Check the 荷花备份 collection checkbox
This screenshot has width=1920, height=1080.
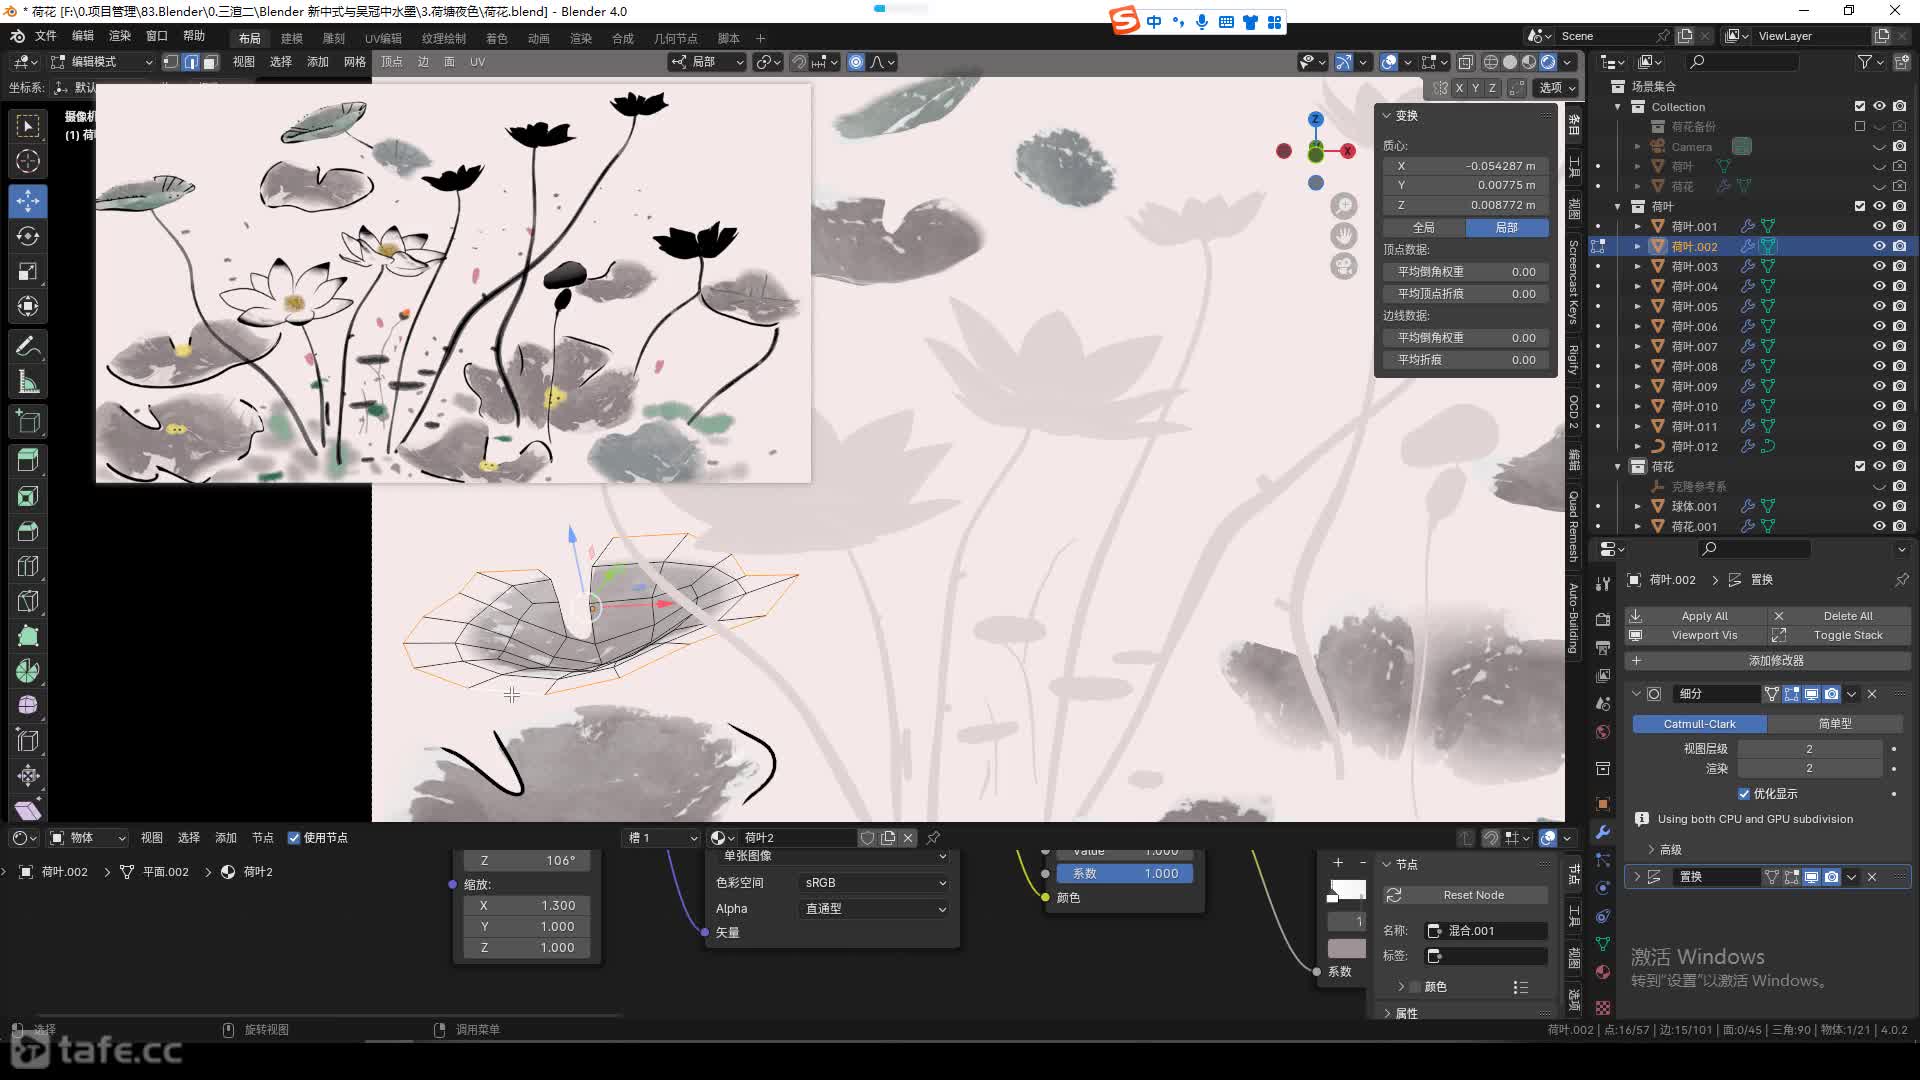click(x=1860, y=126)
